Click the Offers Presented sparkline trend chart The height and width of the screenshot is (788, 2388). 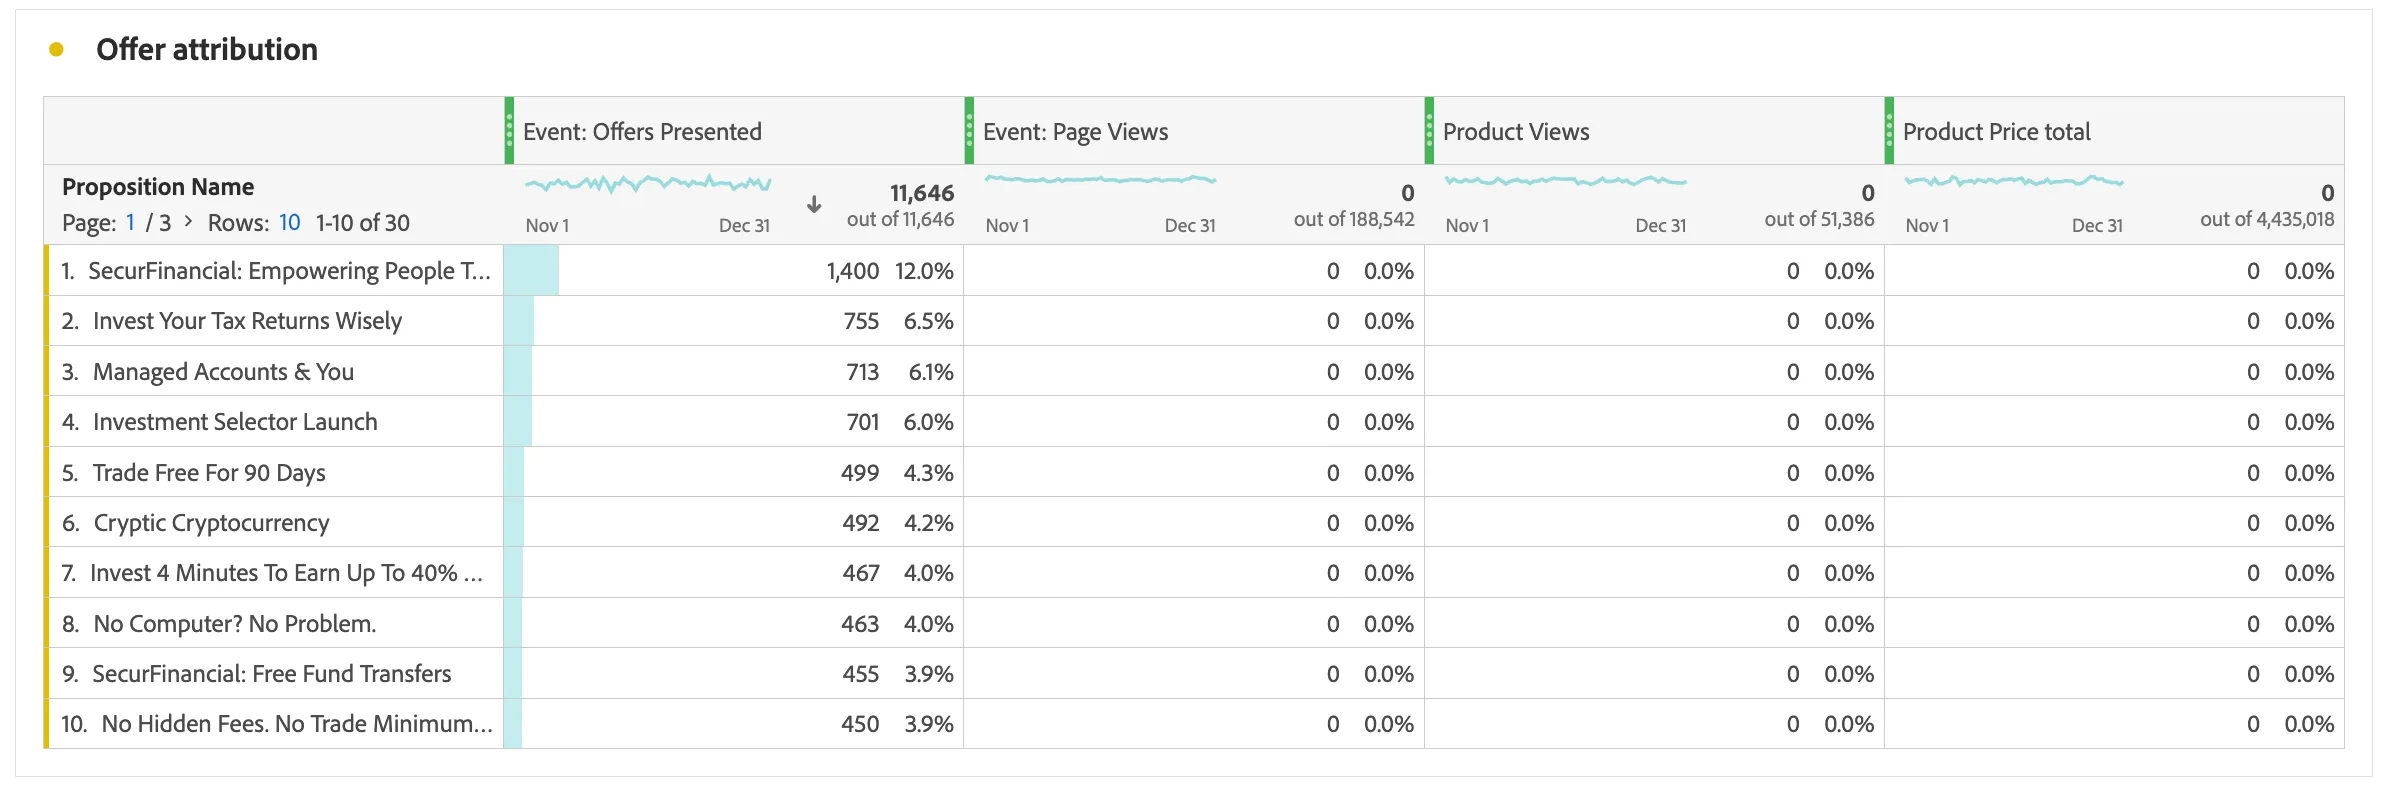click(x=648, y=184)
